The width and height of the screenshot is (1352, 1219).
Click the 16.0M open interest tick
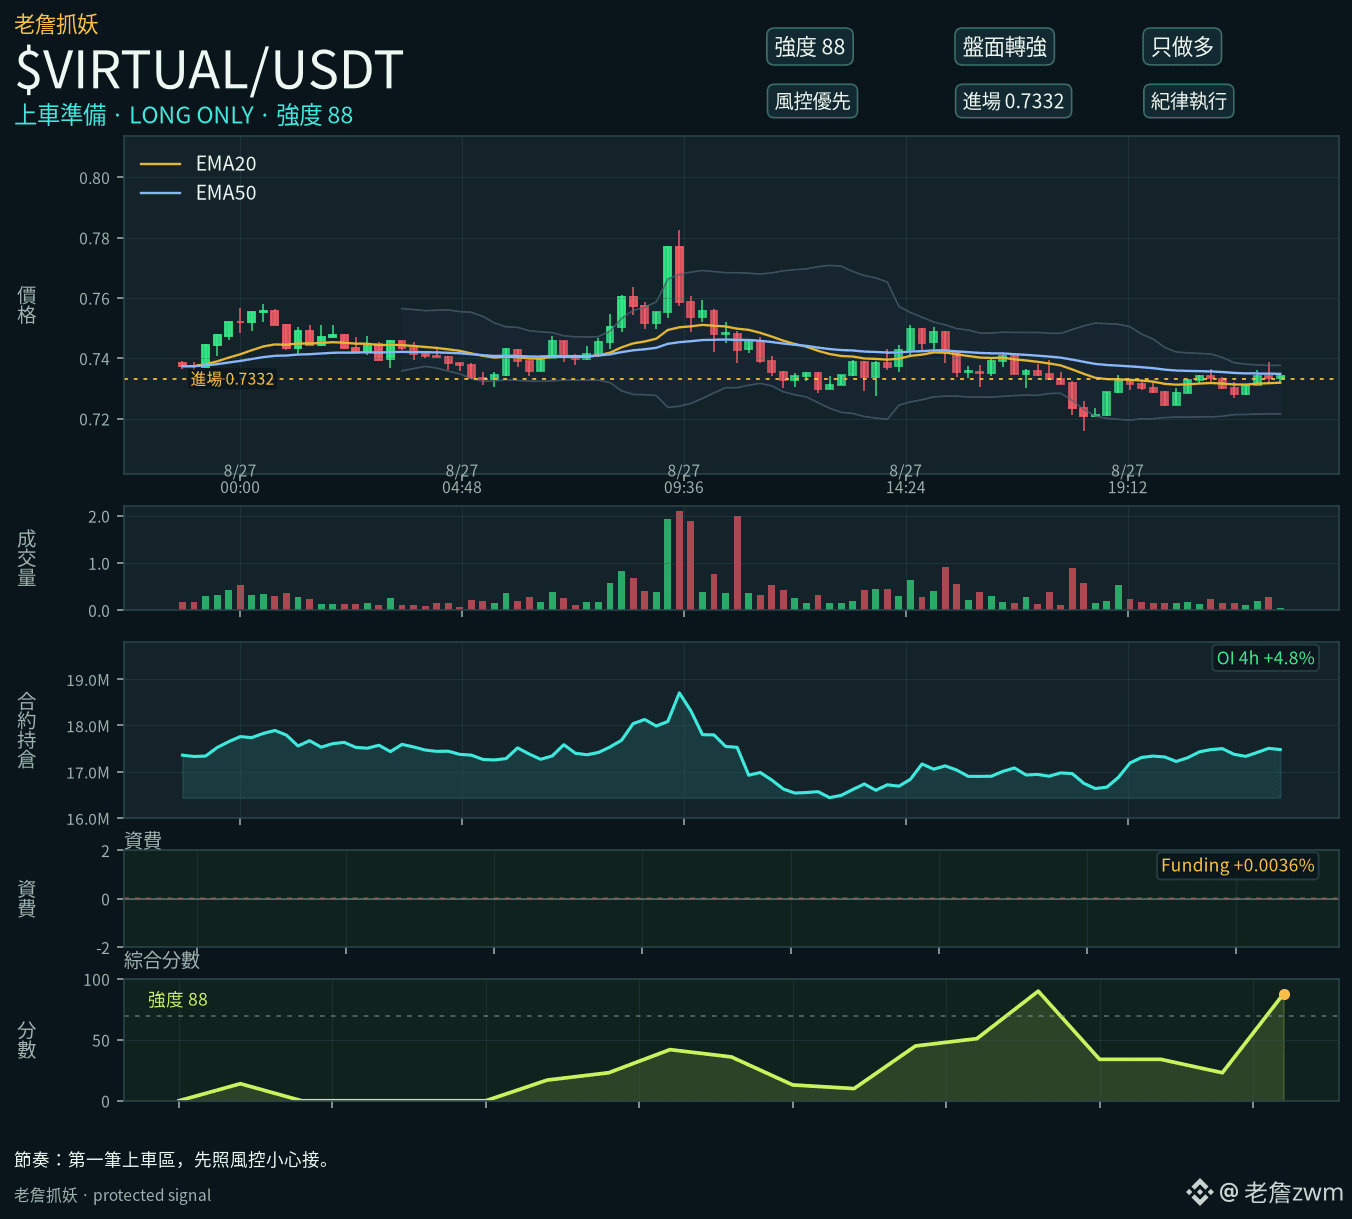click(x=88, y=819)
